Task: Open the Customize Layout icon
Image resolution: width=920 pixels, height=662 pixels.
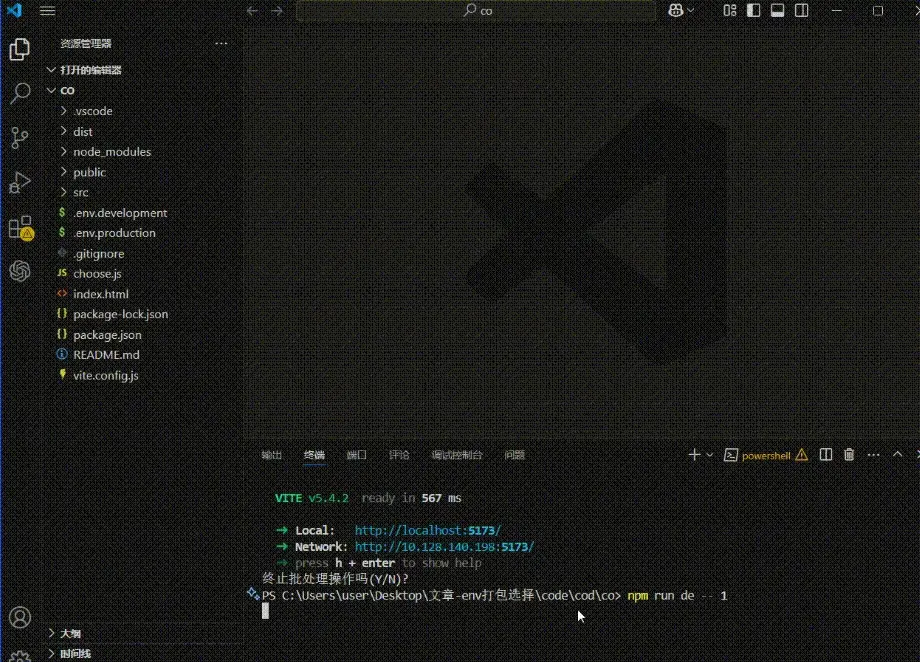Action: pos(729,11)
